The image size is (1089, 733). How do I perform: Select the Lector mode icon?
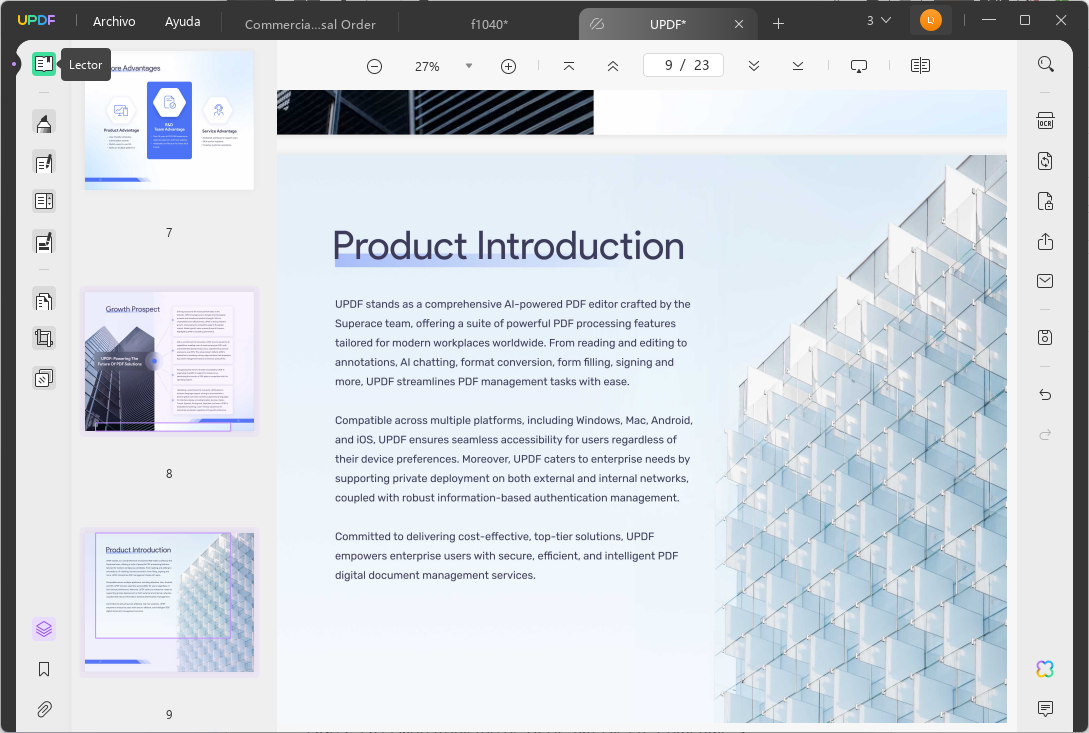pyautogui.click(x=44, y=63)
